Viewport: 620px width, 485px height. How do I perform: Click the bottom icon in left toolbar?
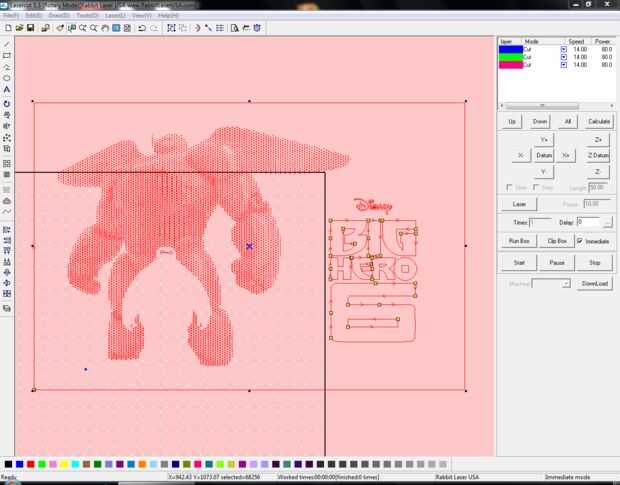coord(7,308)
